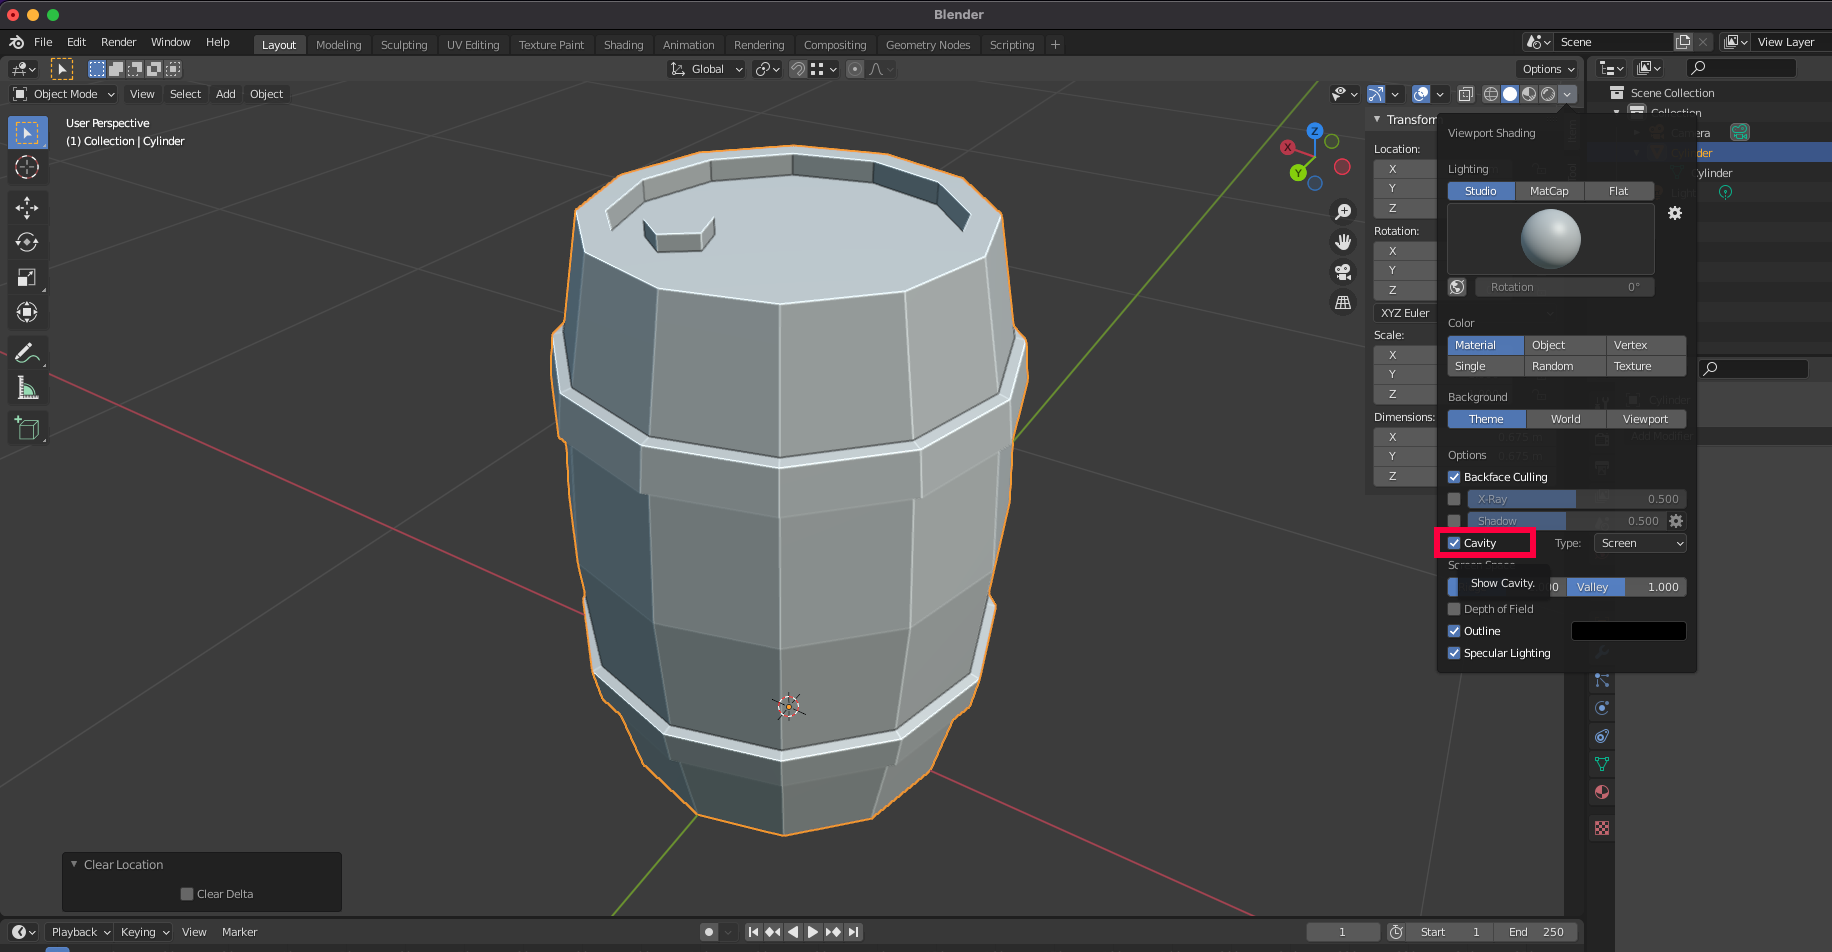The image size is (1832, 952).
Task: Open studio light preferences gear icon
Action: coord(1675,213)
